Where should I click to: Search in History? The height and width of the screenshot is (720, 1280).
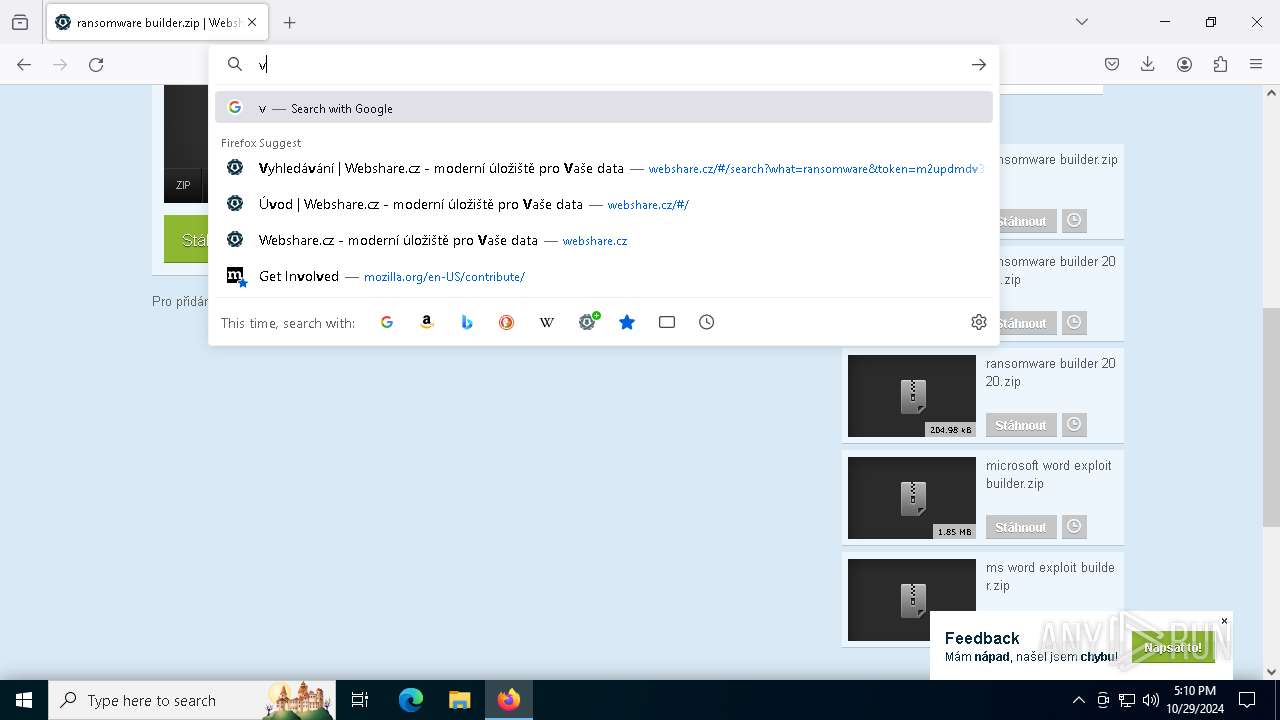tap(707, 322)
